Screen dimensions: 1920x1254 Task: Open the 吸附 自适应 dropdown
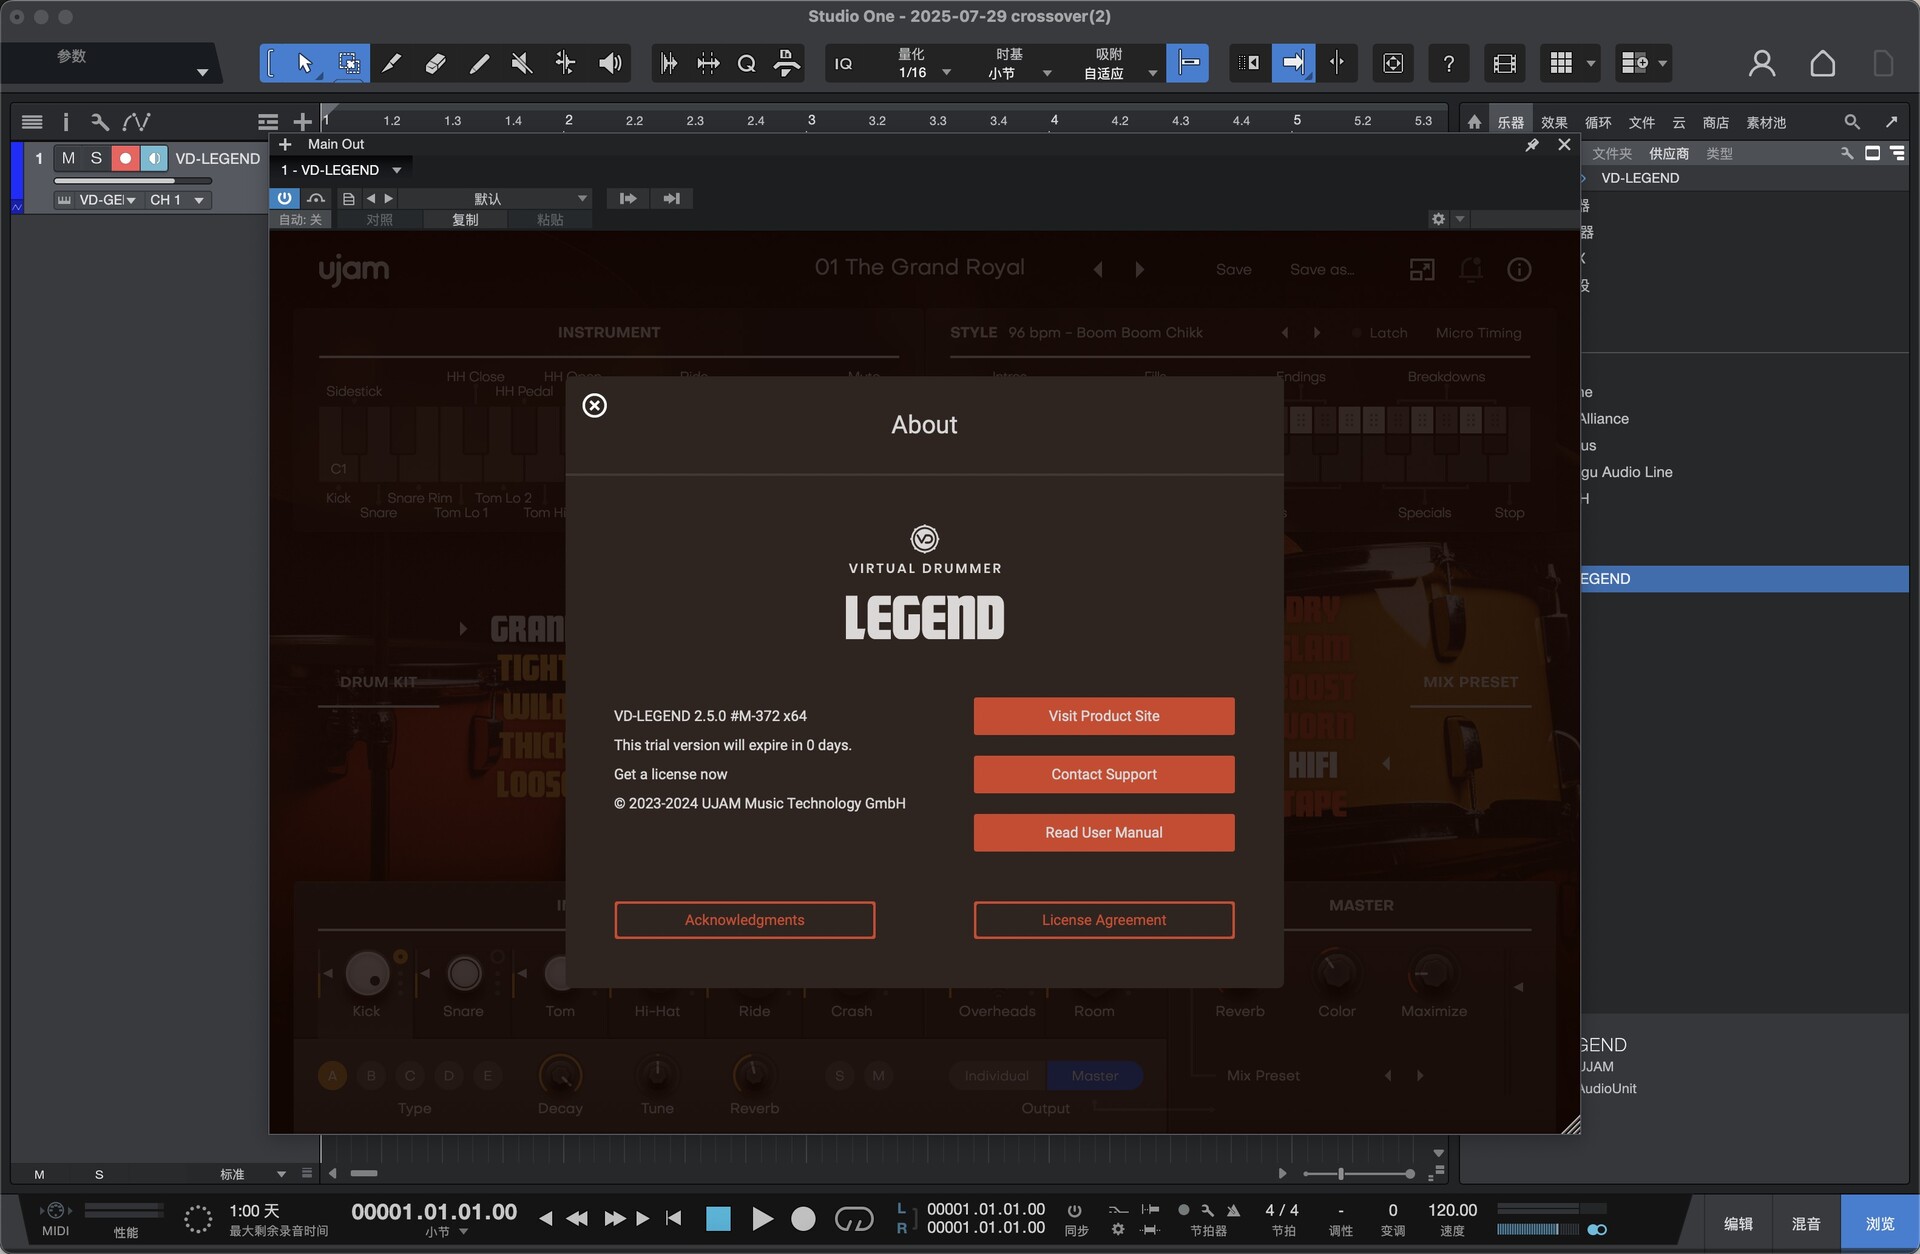pyautogui.click(x=1118, y=64)
